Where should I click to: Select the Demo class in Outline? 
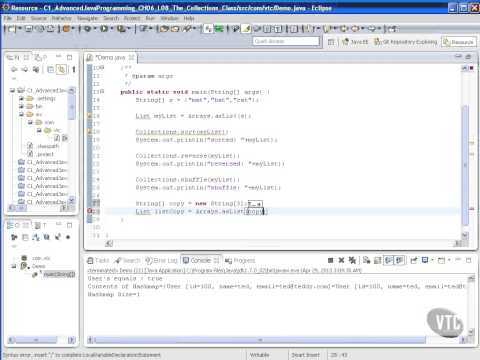(33, 266)
